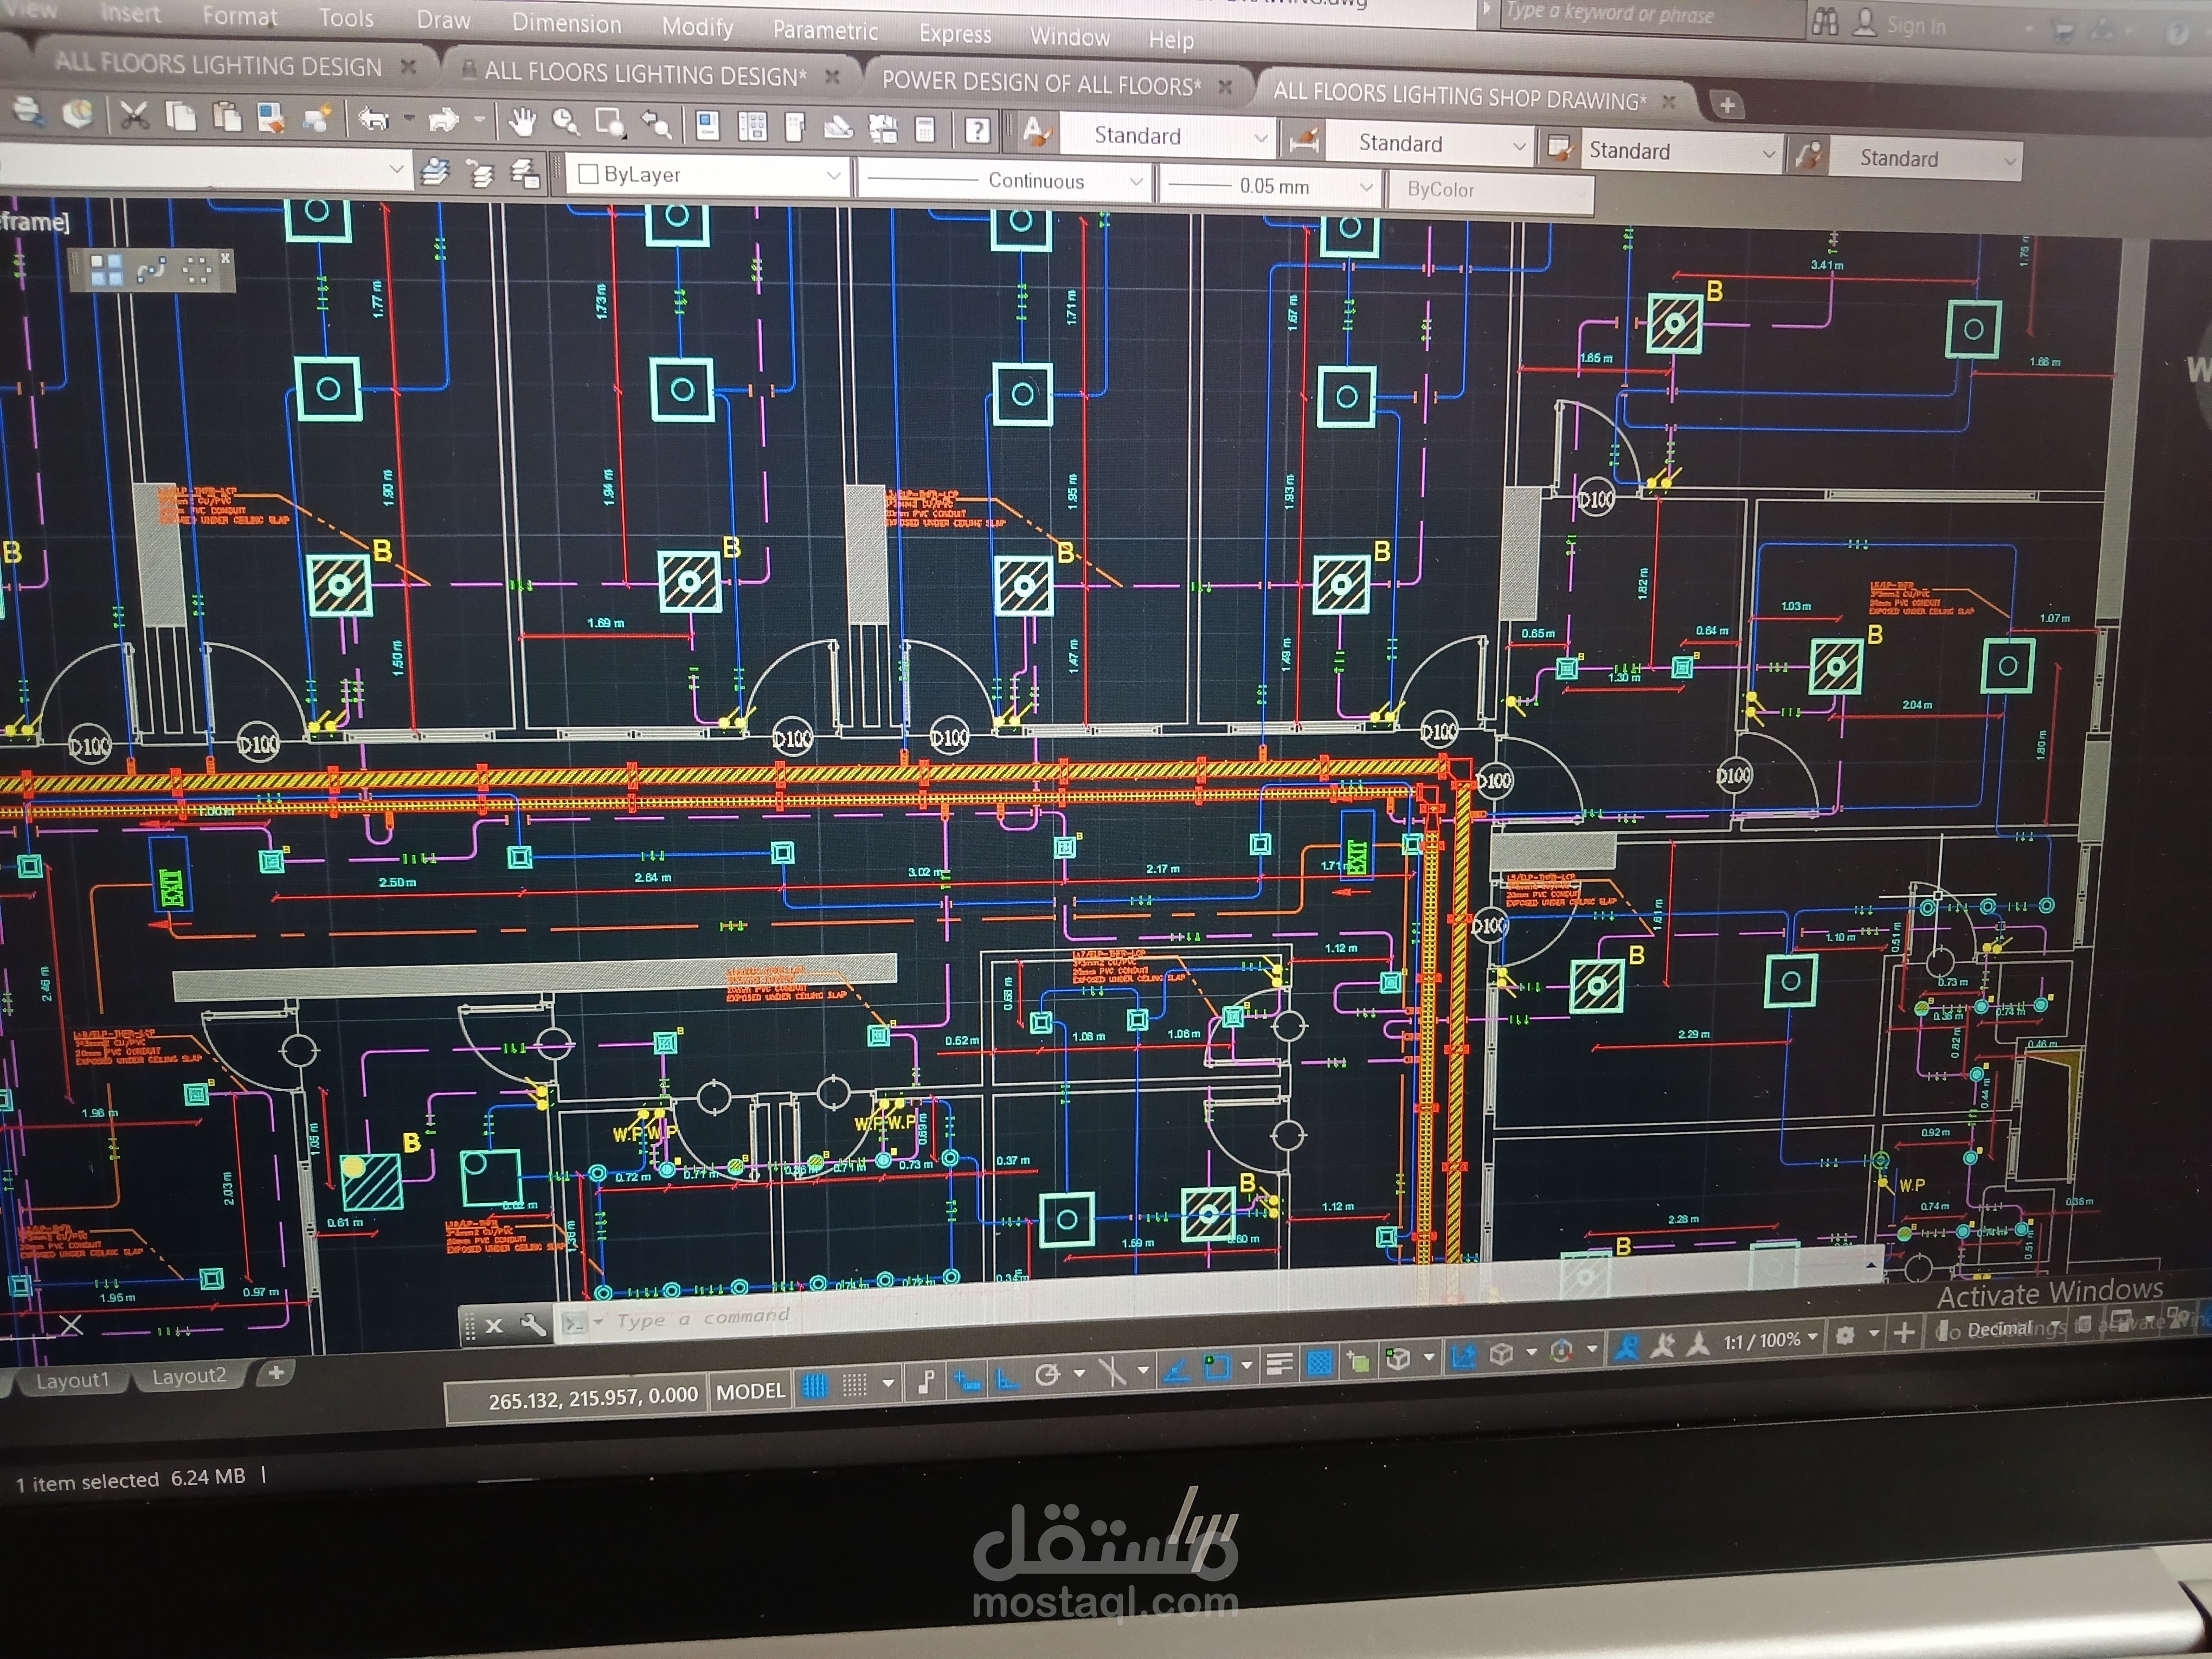Switch to the Layout2 tab

[x=189, y=1376]
